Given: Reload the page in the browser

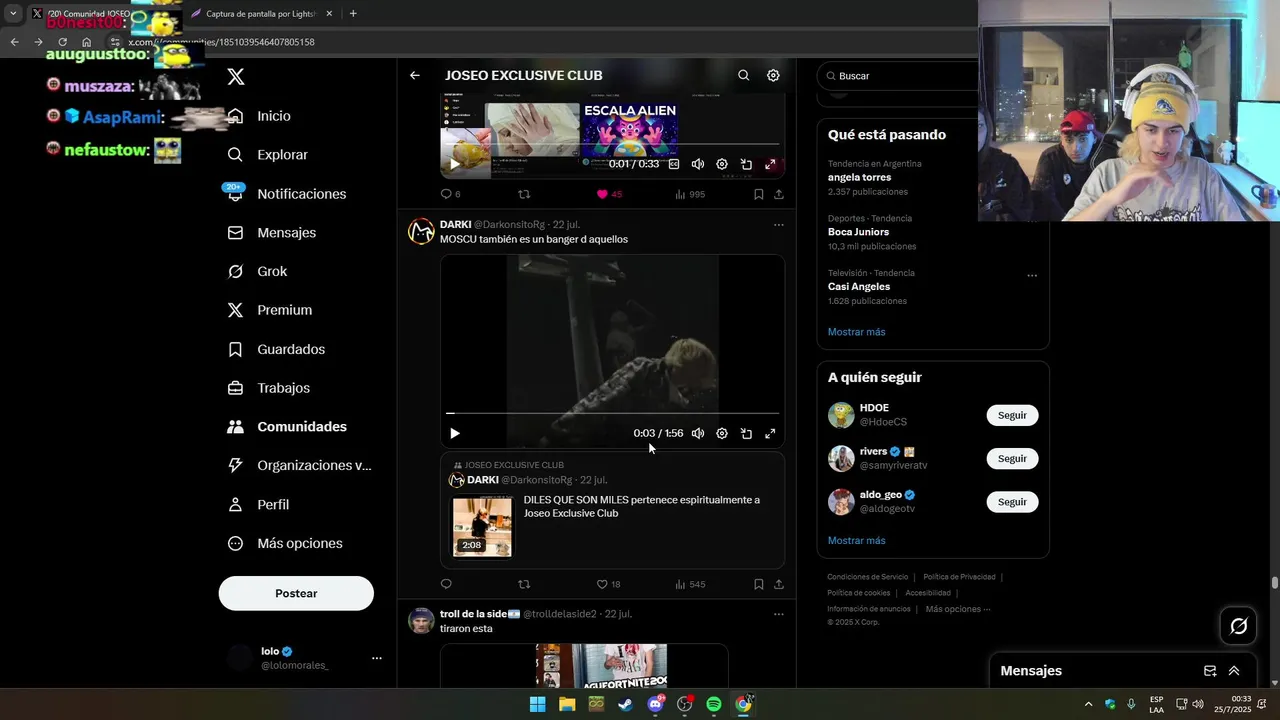Looking at the screenshot, I should tap(62, 42).
